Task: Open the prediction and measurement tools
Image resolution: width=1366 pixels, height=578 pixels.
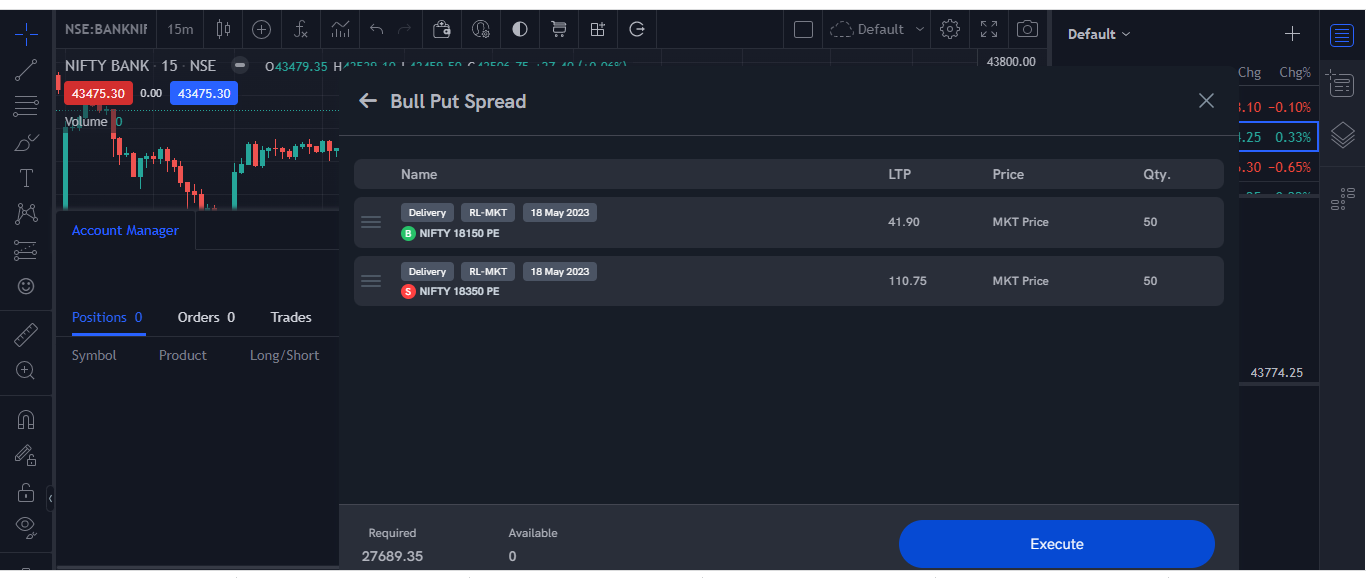Action: 27,250
